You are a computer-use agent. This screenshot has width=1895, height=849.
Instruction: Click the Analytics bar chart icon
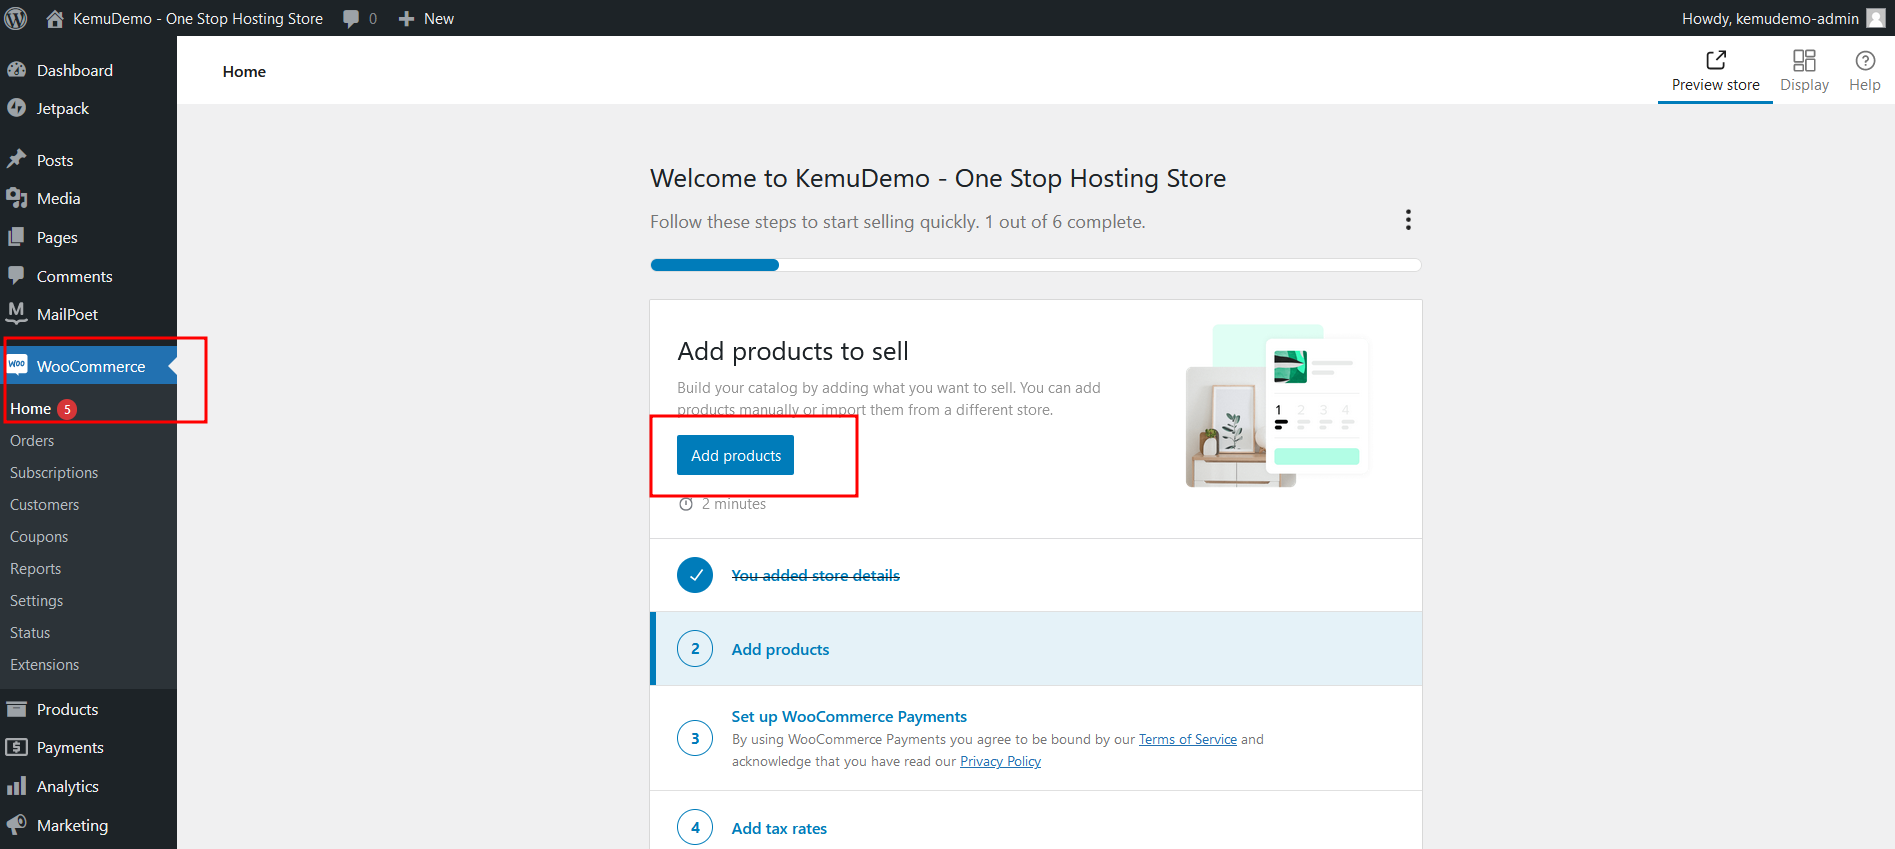click(17, 786)
